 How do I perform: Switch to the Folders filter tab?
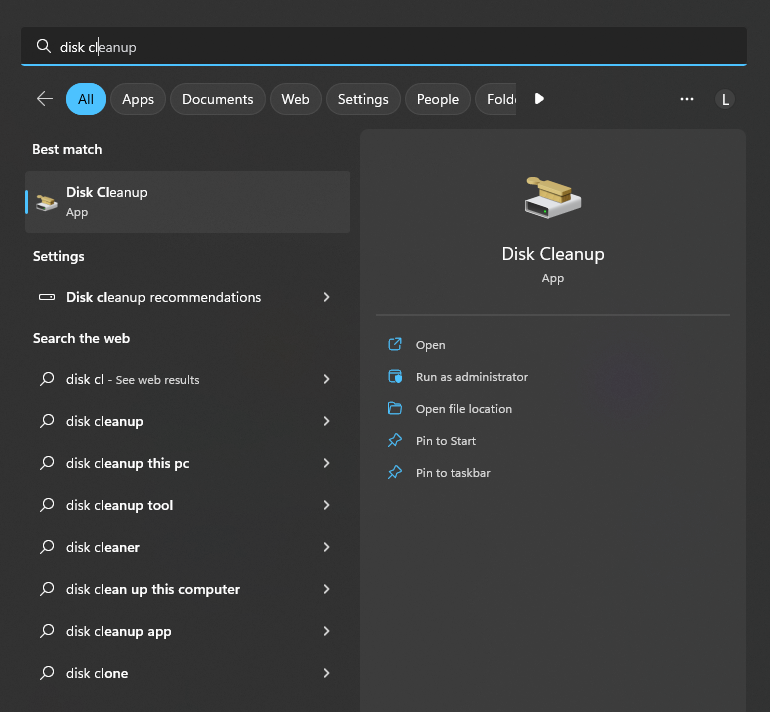click(x=496, y=99)
